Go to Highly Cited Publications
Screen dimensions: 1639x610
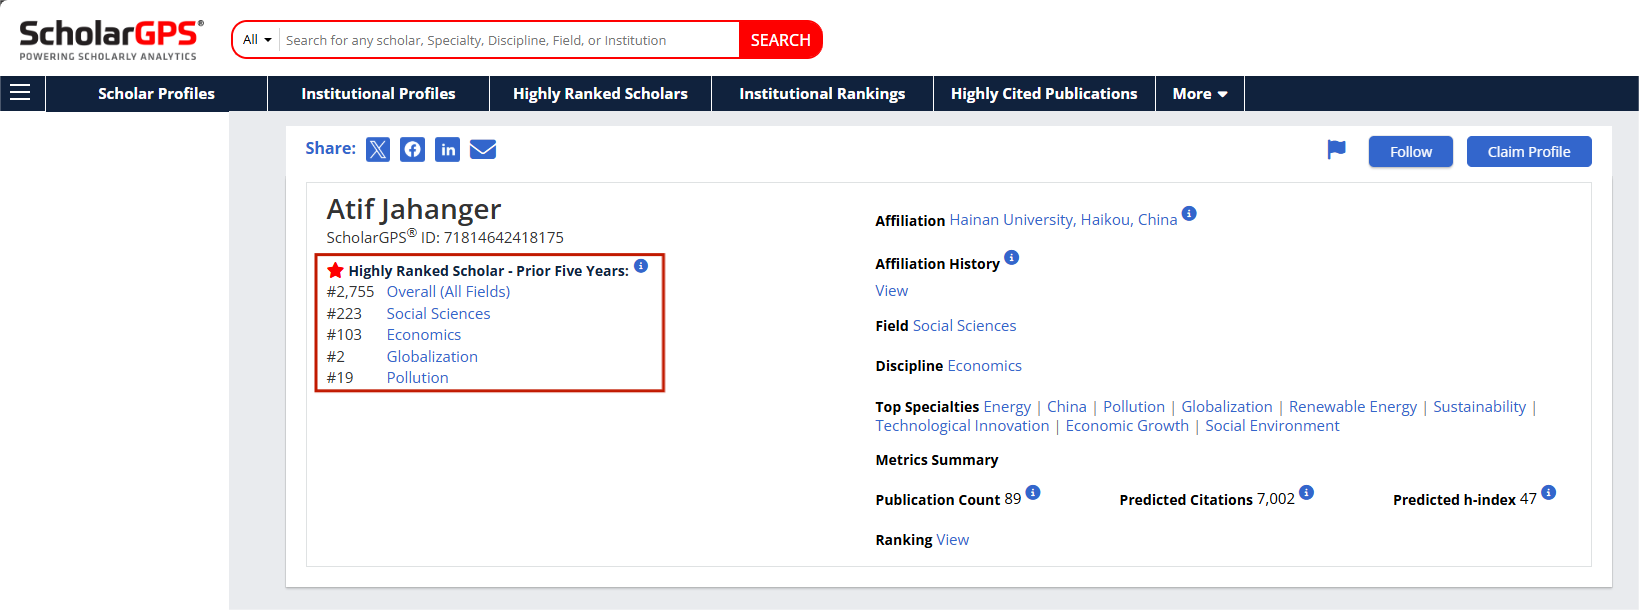pyautogui.click(x=1044, y=94)
